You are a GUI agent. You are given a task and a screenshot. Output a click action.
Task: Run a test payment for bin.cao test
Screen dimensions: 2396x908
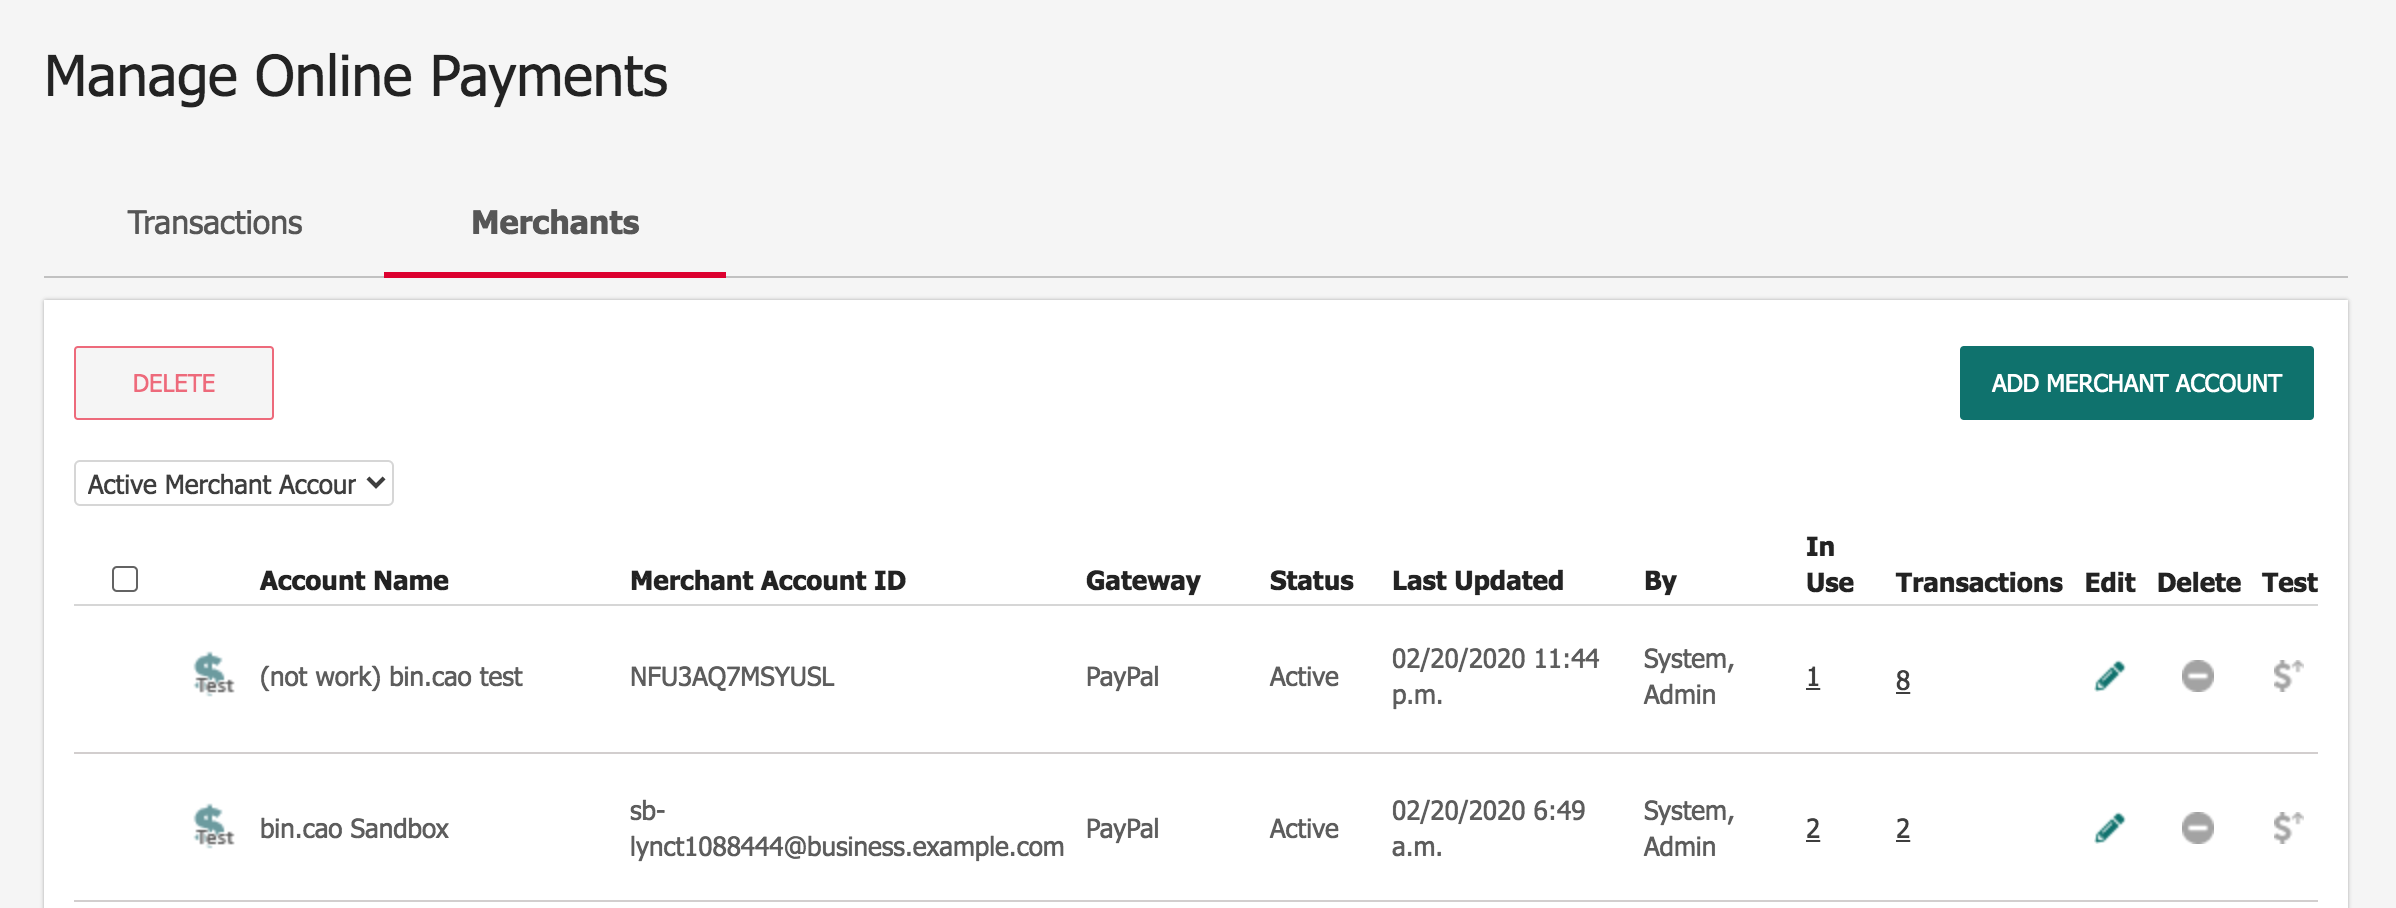(2288, 677)
